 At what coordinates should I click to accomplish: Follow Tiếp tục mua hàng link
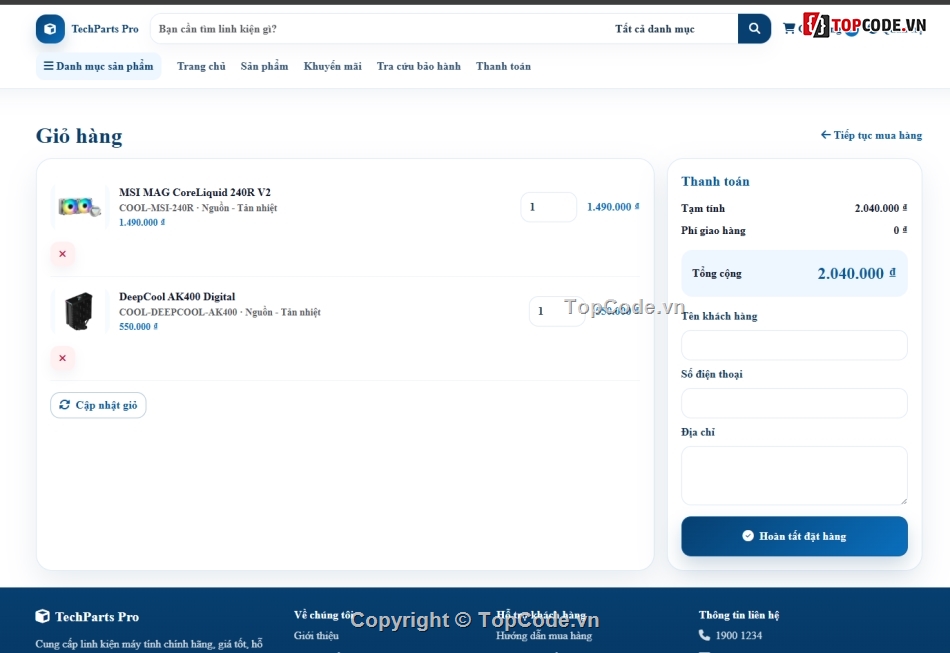pos(871,135)
